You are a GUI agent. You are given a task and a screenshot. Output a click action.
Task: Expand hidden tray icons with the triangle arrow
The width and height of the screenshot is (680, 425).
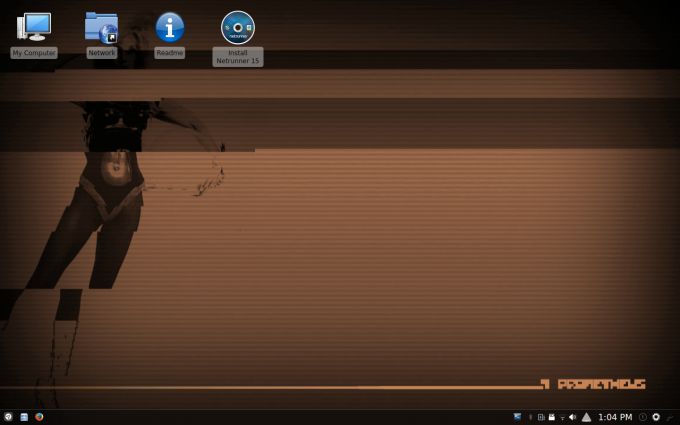click(586, 417)
